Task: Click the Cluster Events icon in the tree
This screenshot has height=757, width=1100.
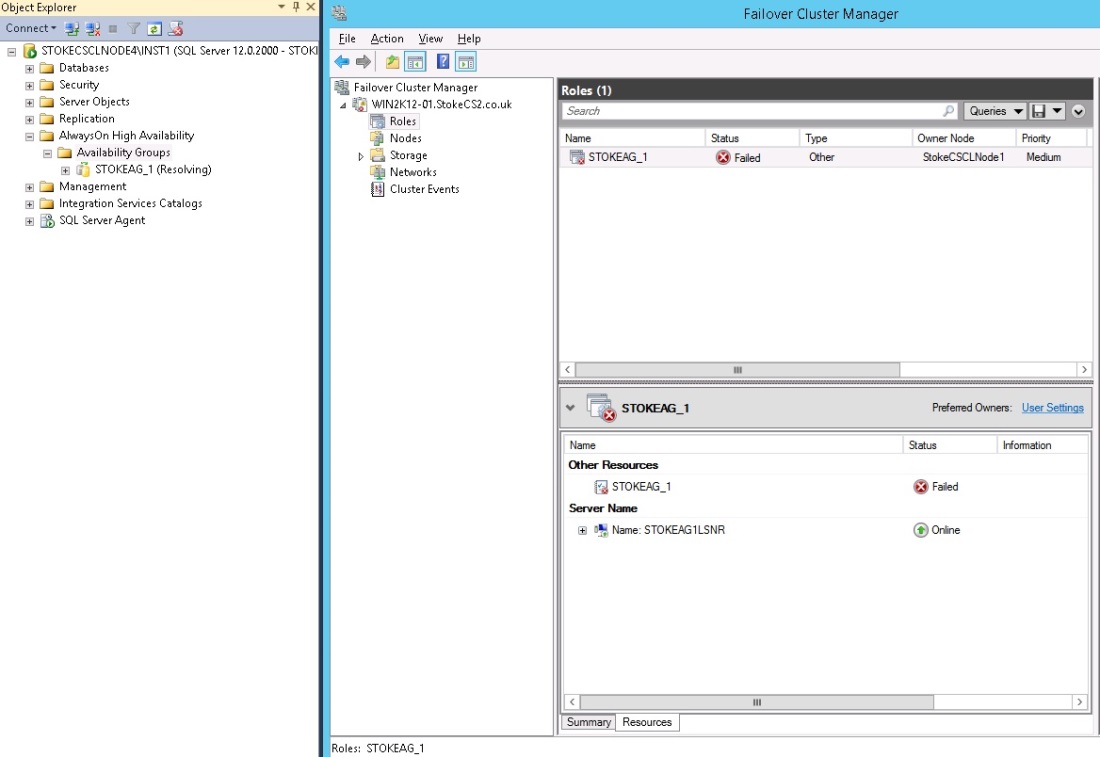Action: (x=377, y=189)
